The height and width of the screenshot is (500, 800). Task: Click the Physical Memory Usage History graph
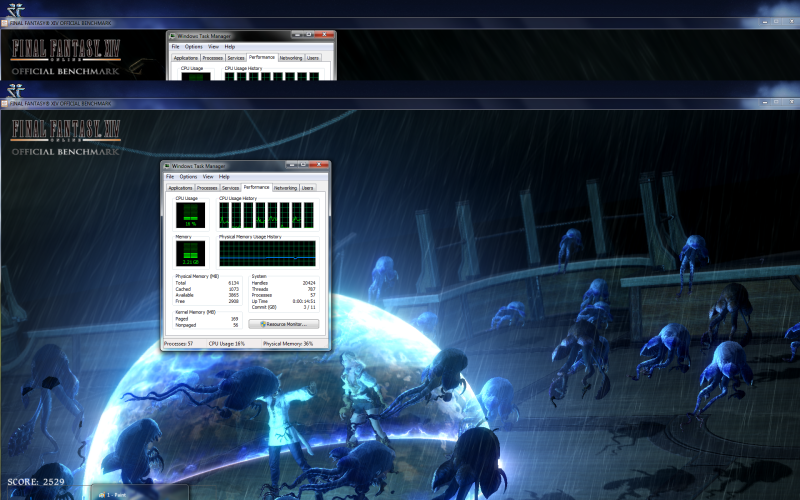(267, 254)
